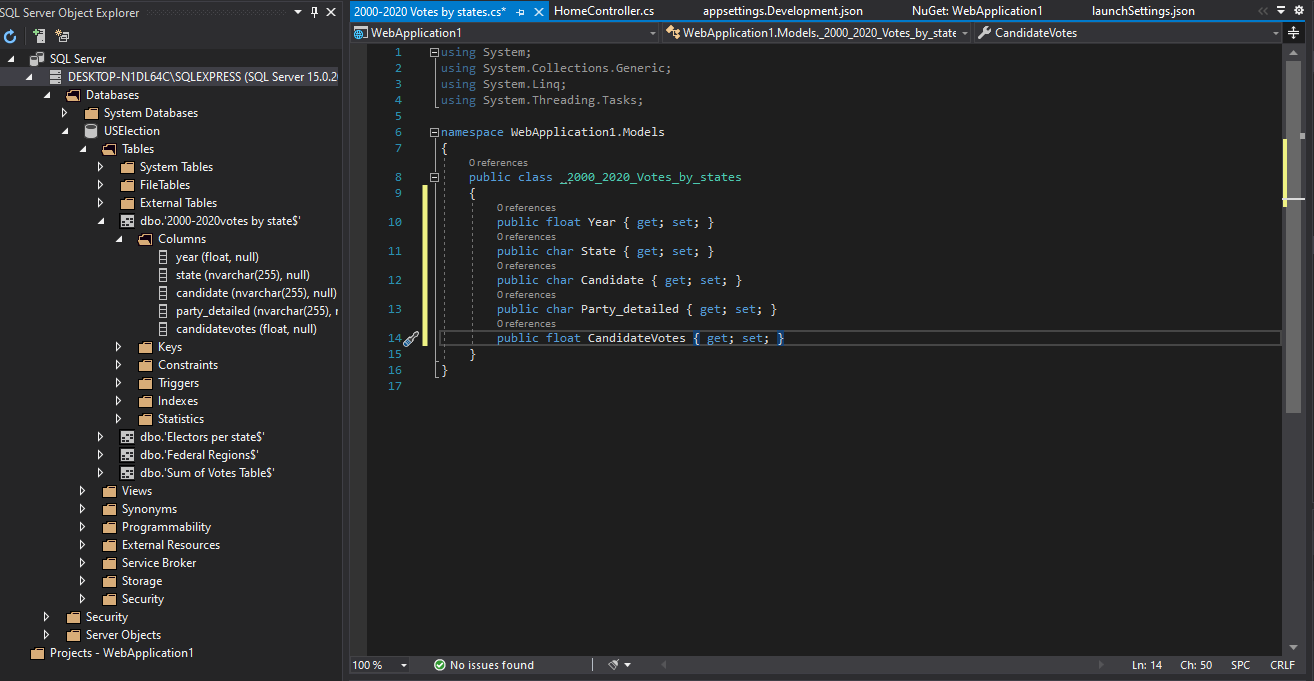Collapse the WebApplication1.Models namespace region

(434, 131)
